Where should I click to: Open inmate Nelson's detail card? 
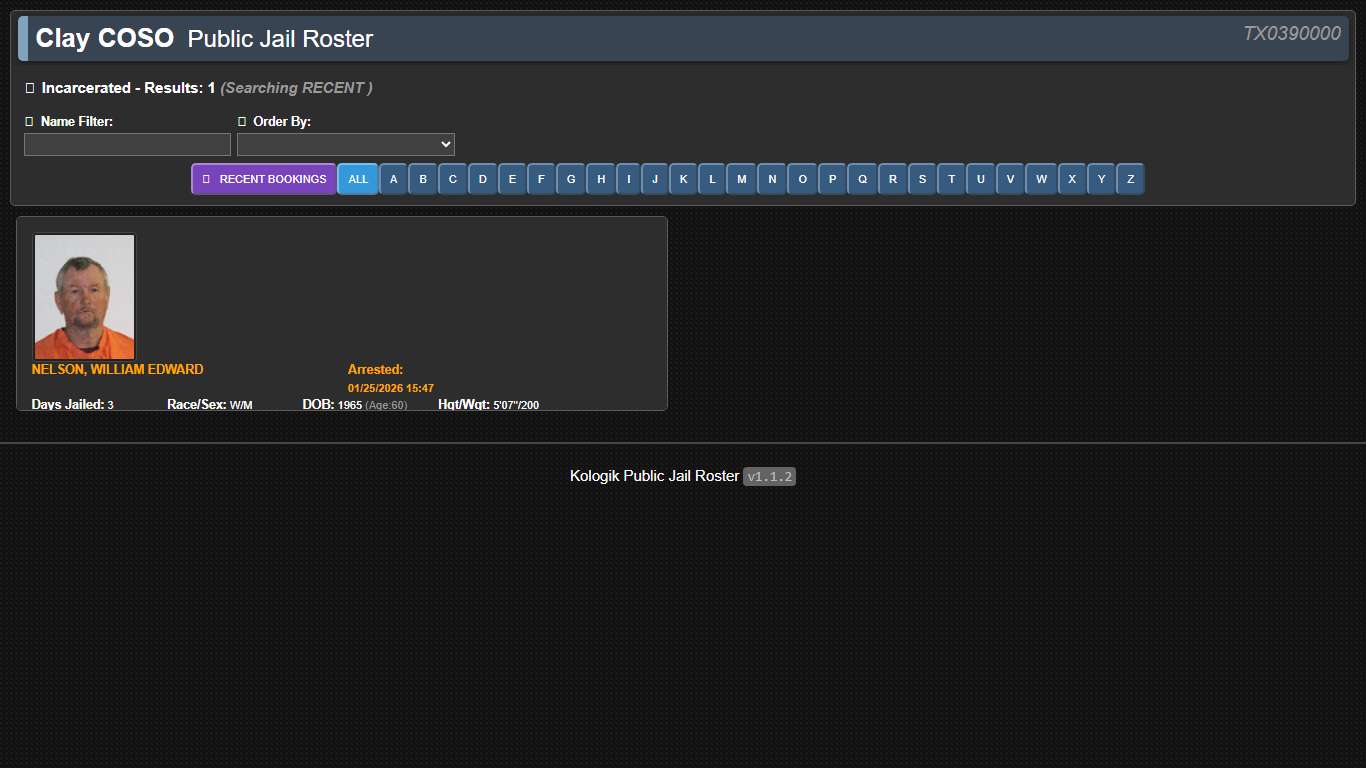coord(342,313)
